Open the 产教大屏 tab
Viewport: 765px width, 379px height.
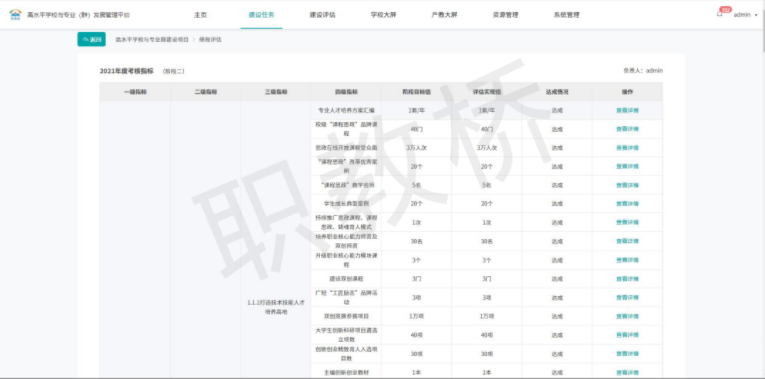(444, 15)
